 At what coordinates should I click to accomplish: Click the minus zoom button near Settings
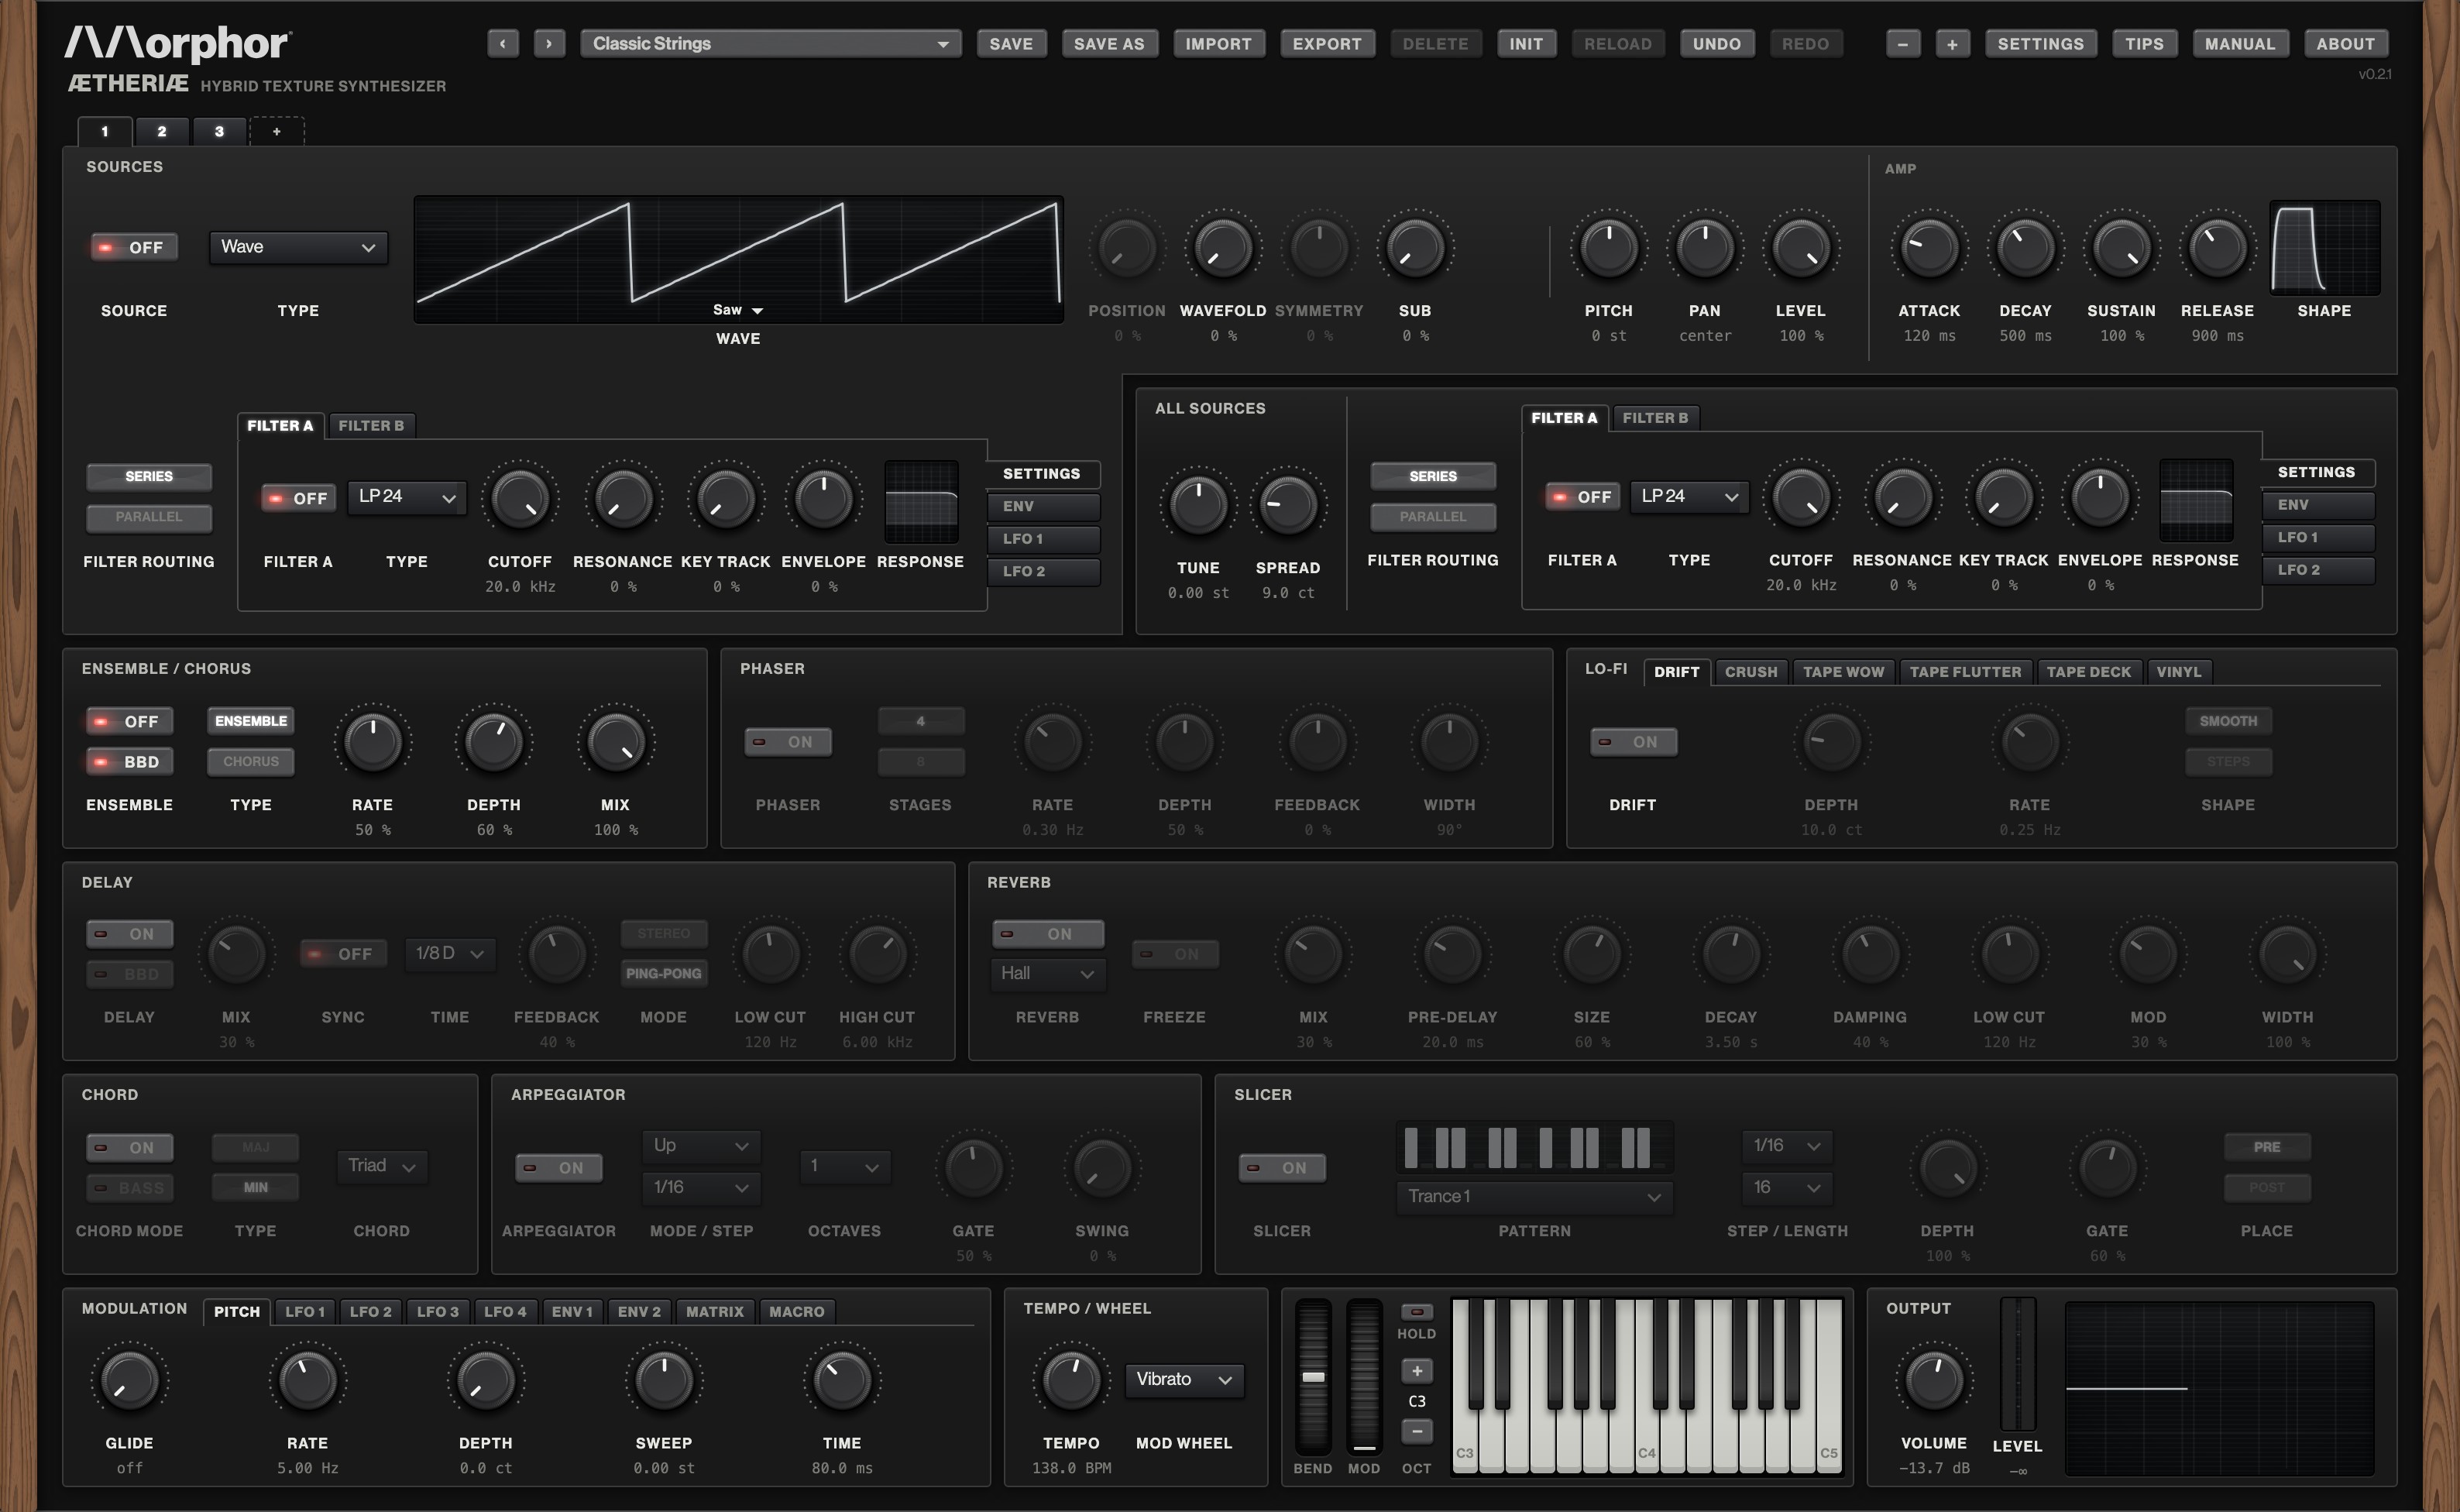pyautogui.click(x=1902, y=43)
